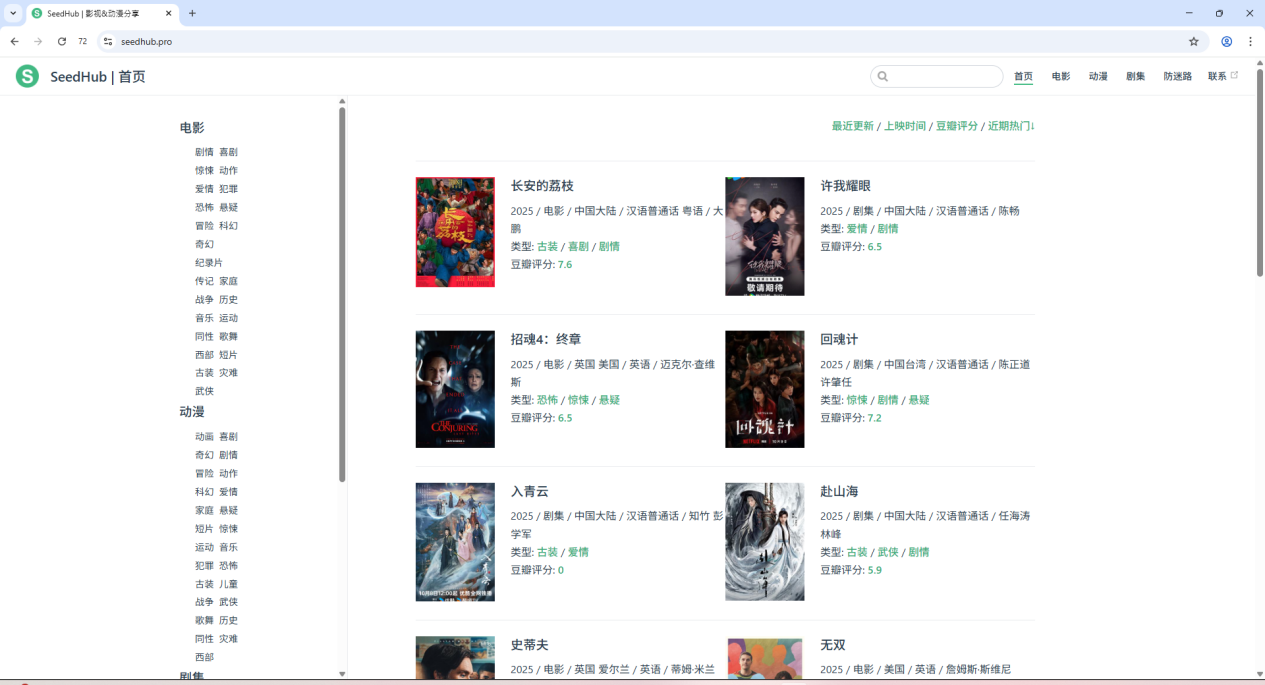1265x685 pixels.
Task: Click the page scroll down arrow
Action: (x=1259, y=674)
